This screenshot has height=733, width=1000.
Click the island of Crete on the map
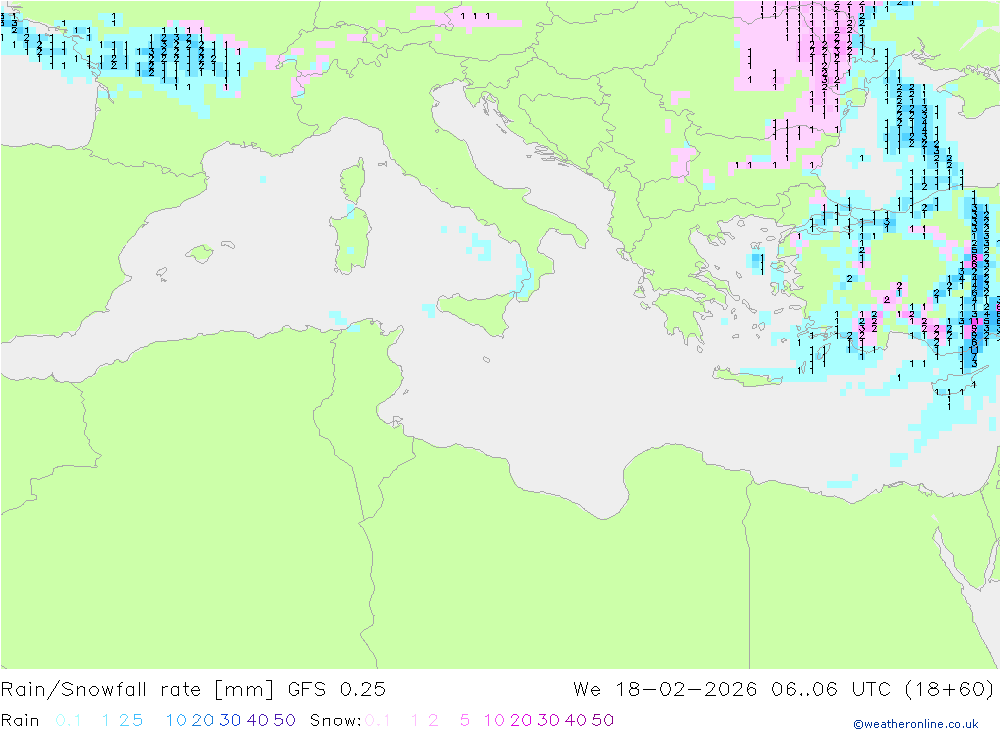tap(747, 376)
